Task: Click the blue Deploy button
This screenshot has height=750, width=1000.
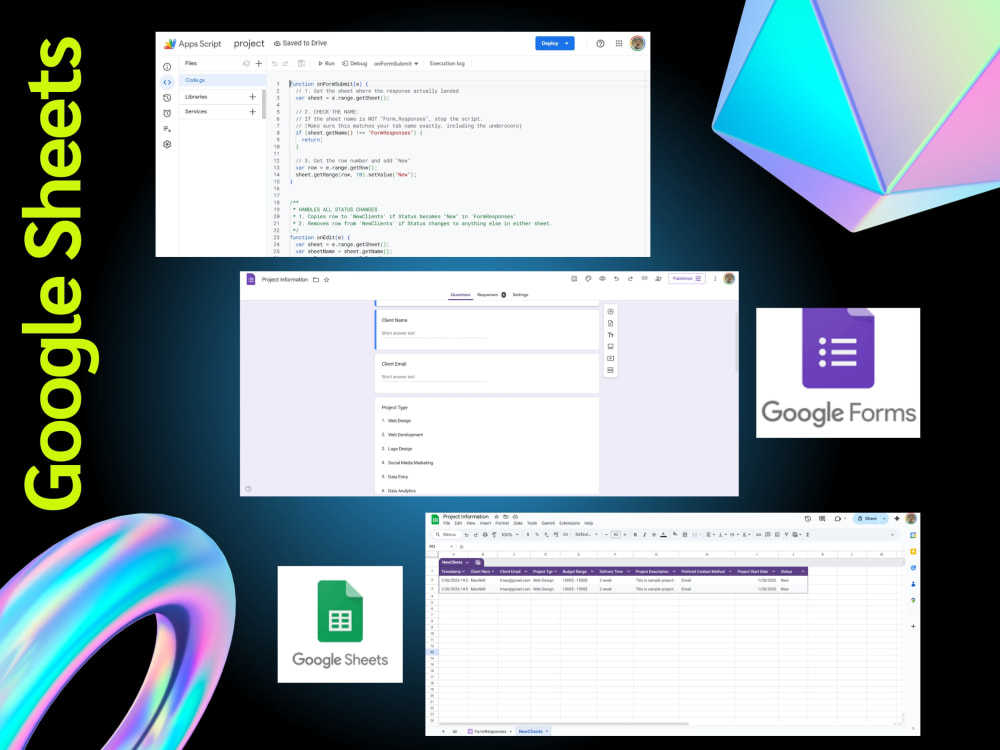Action: pyautogui.click(x=554, y=43)
